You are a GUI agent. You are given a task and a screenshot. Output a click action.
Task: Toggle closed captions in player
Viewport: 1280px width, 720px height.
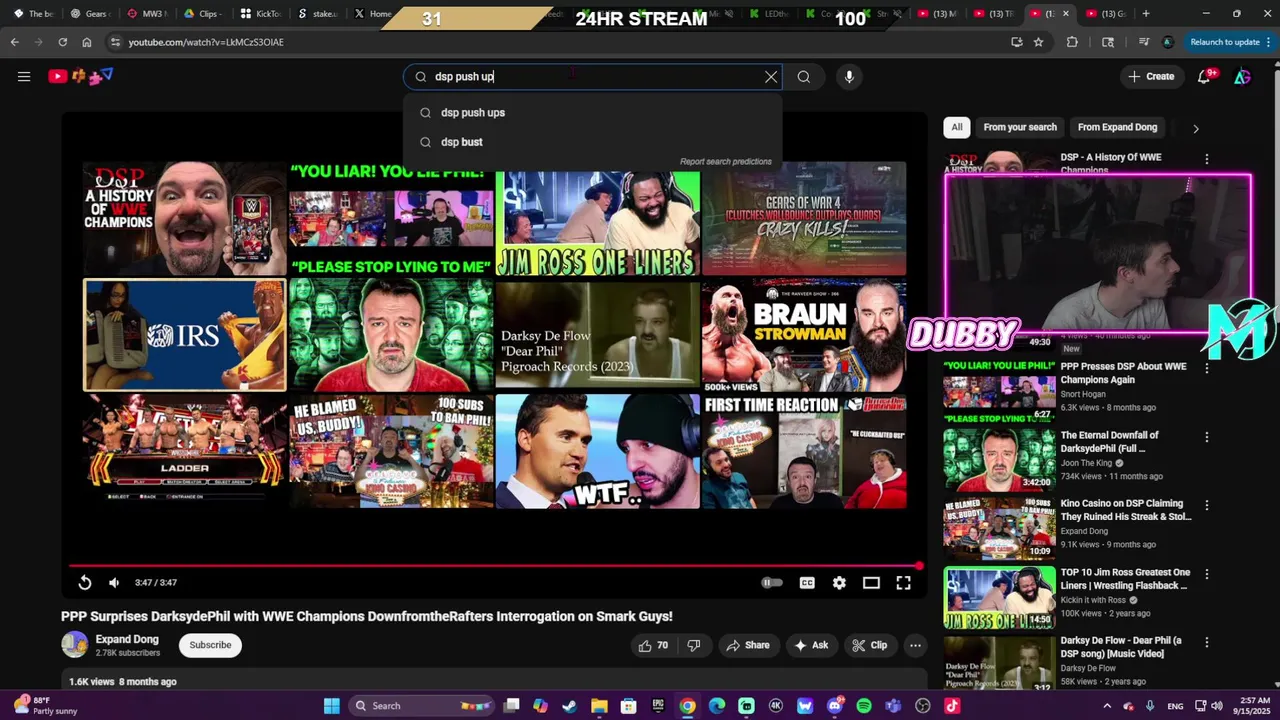[807, 583]
